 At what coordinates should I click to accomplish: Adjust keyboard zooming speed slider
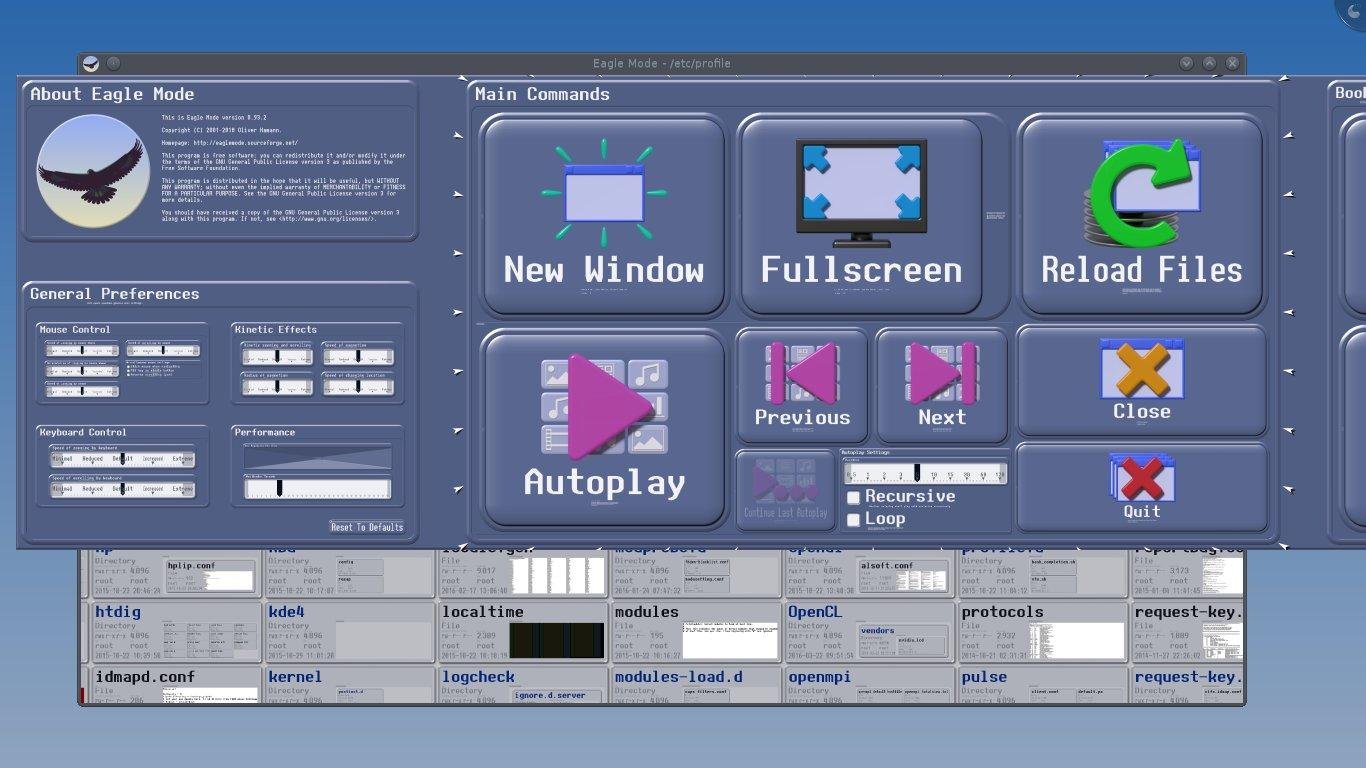(122, 459)
